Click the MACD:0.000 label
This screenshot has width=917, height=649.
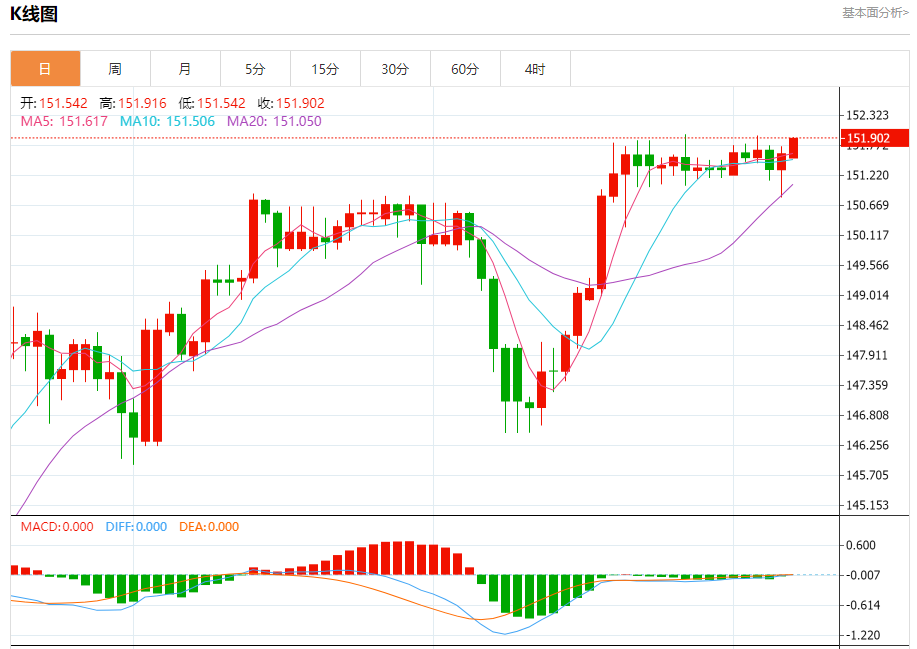pyautogui.click(x=57, y=527)
